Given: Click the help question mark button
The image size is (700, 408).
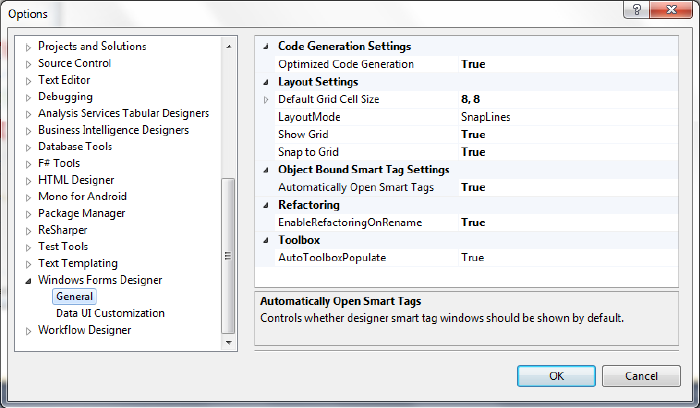Looking at the screenshot, I should (x=637, y=9).
